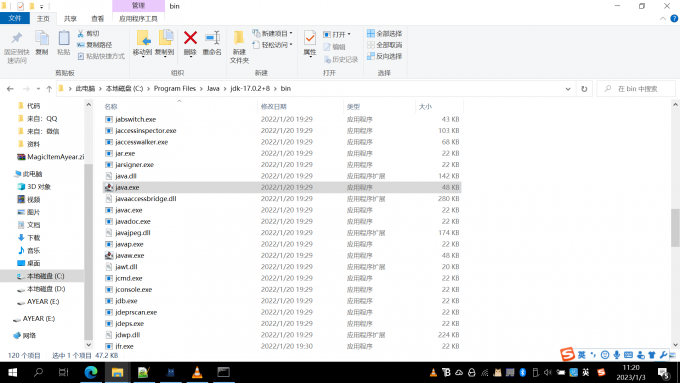The image size is (680, 383).
Task: Open Quick Access Toolbar customize arrow
Action: tap(42, 6)
